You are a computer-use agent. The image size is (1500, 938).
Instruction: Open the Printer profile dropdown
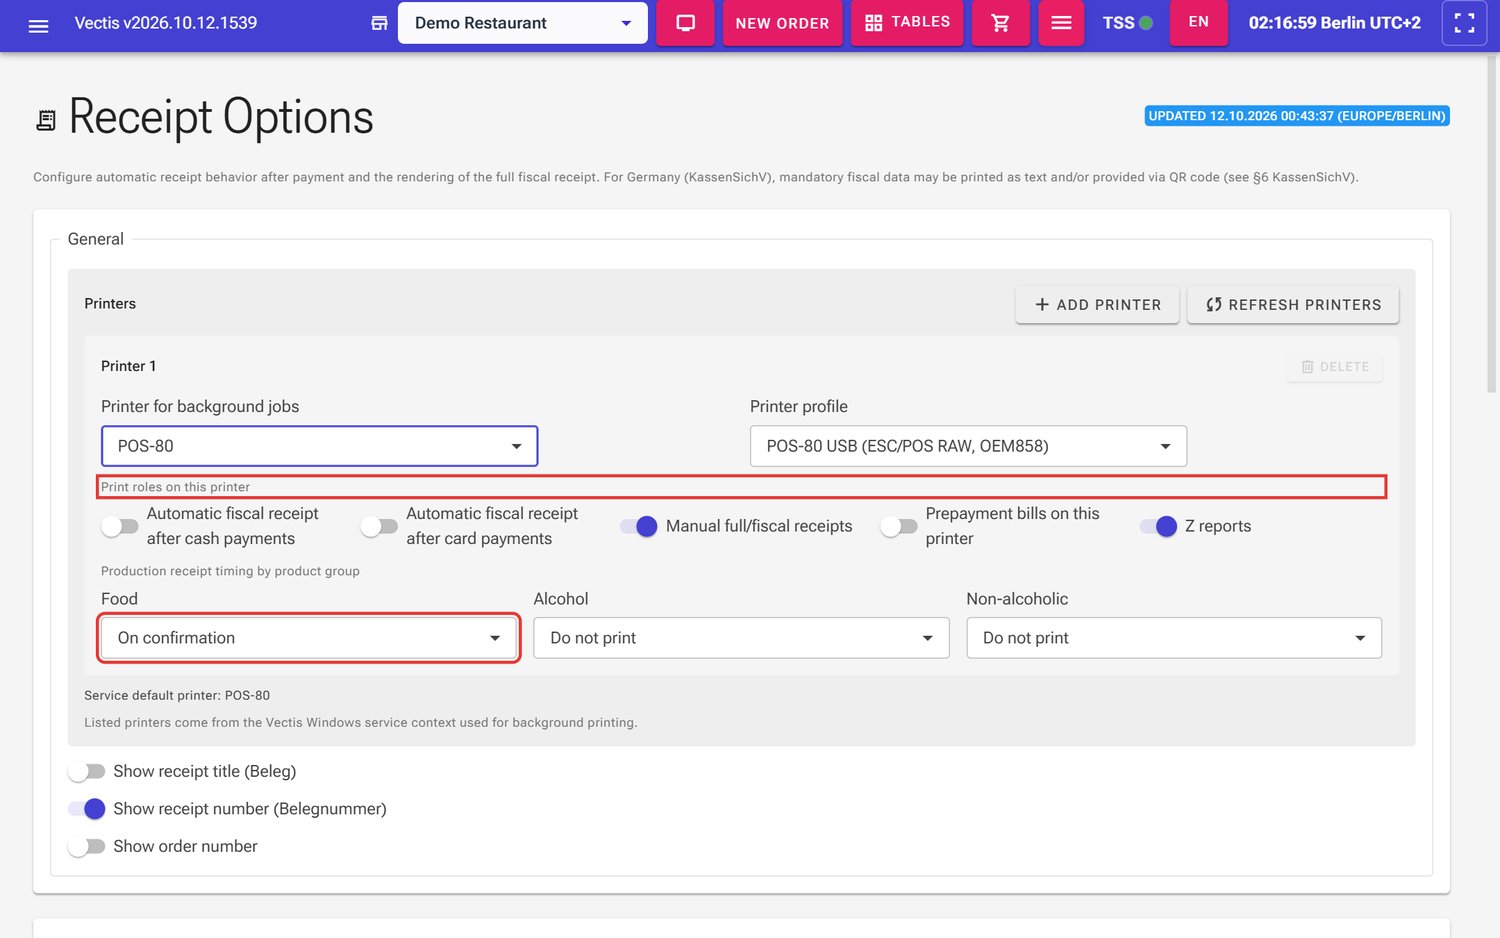coord(968,446)
